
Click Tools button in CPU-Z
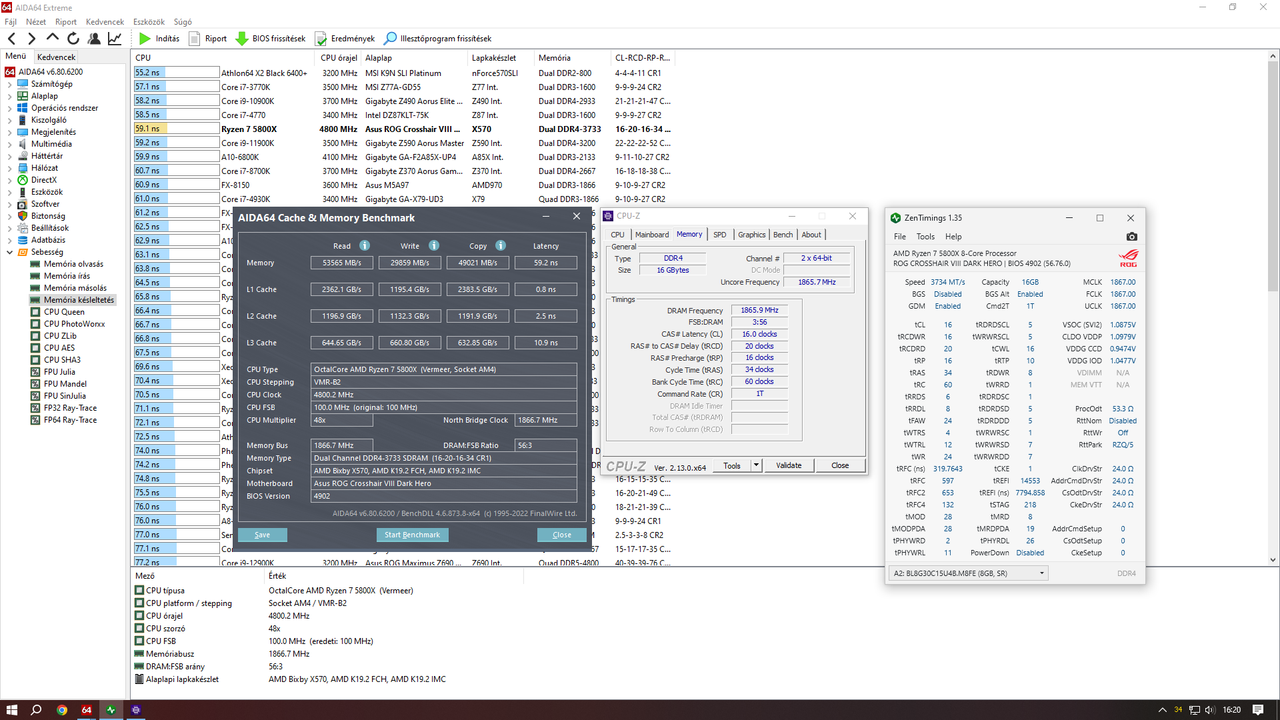click(x=732, y=465)
